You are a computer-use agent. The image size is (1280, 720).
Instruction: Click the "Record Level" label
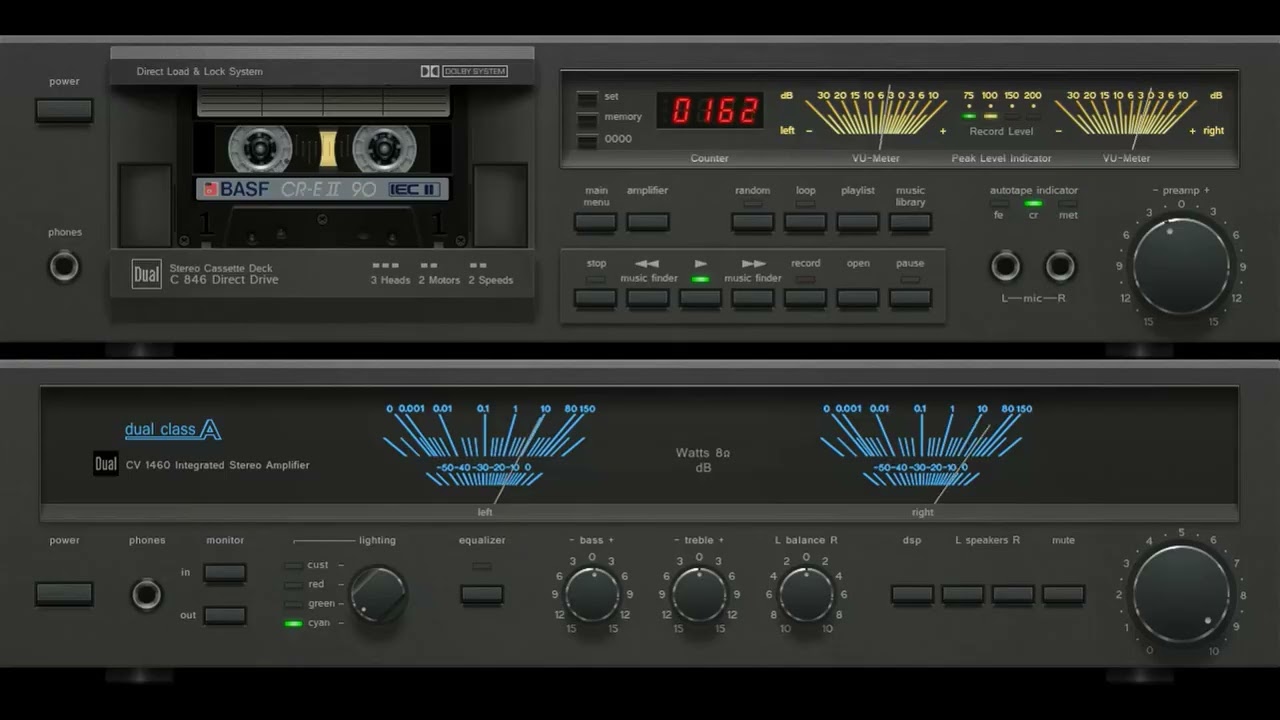(x=1001, y=131)
